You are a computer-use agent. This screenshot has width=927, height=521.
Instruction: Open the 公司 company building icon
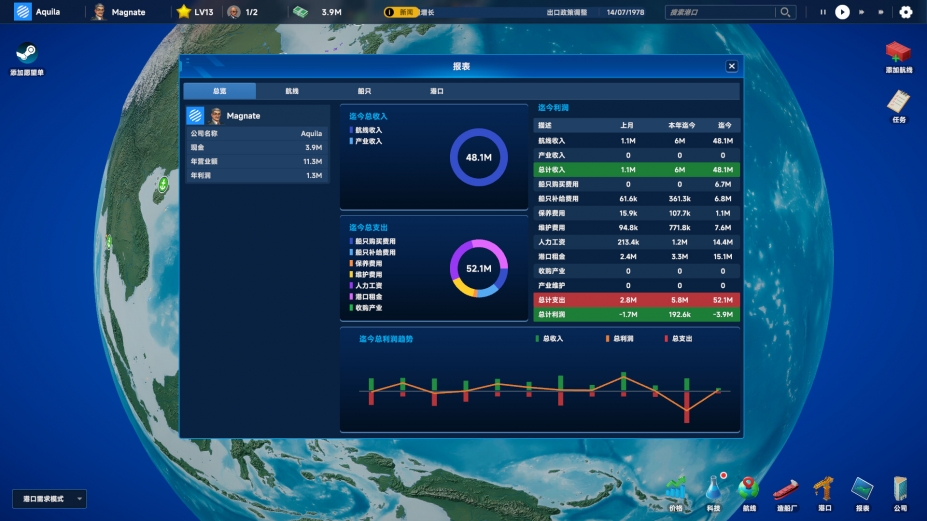[x=900, y=490]
